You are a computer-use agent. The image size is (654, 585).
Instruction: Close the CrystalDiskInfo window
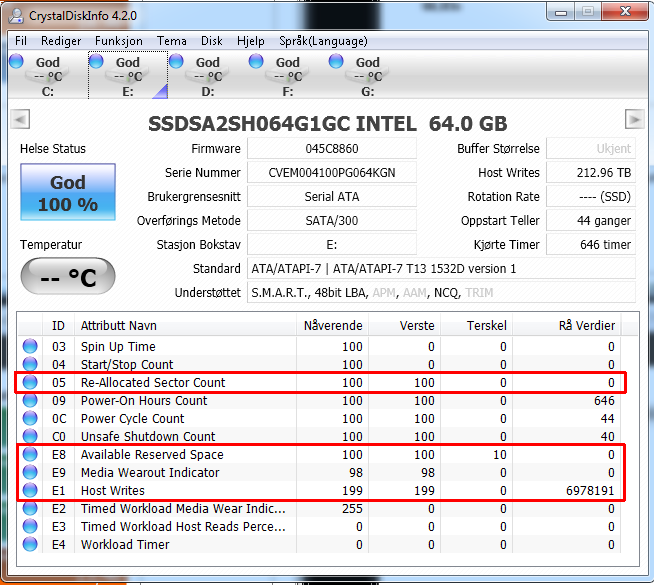pos(625,12)
